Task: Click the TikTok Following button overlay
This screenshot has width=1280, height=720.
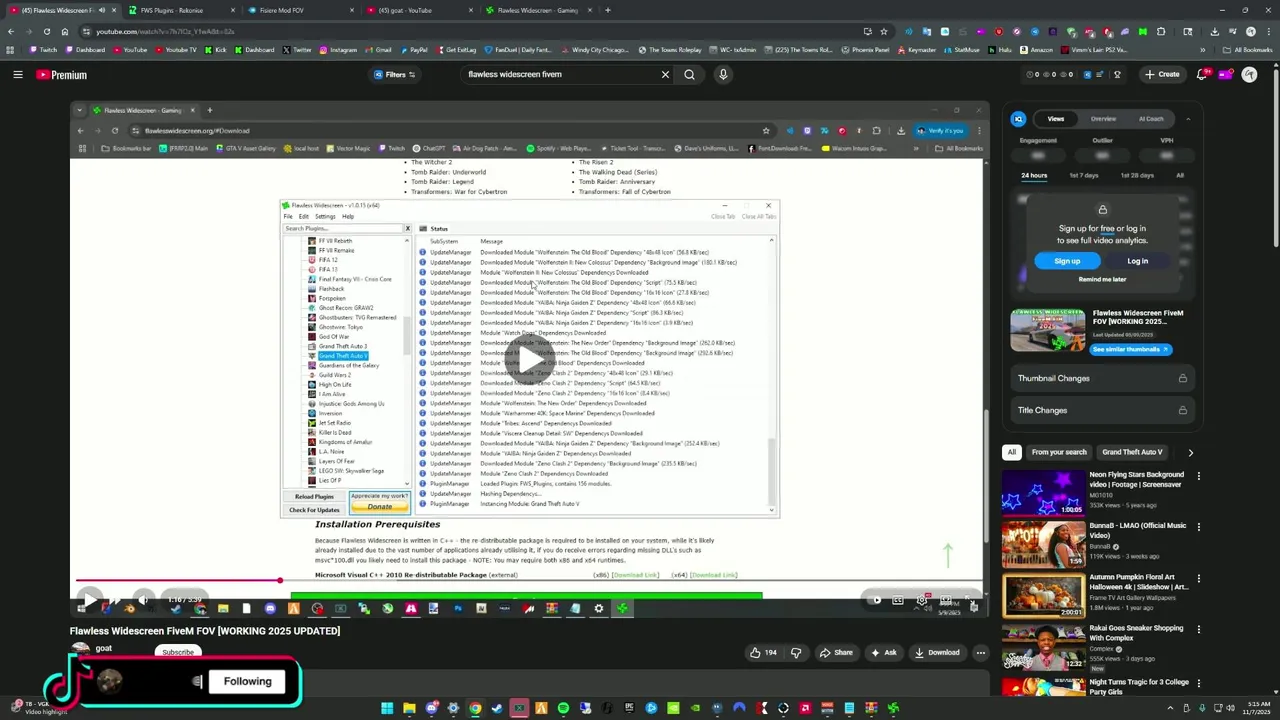Action: [x=247, y=681]
